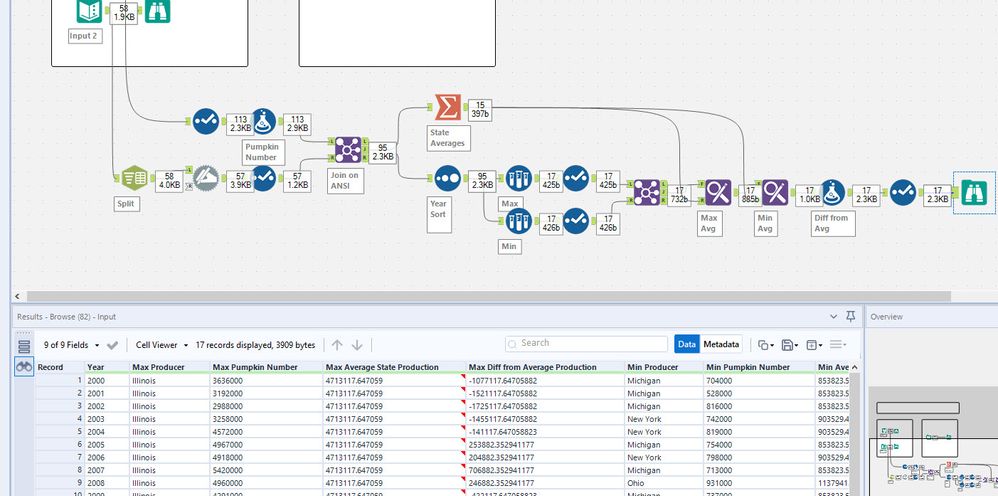Select the State Averages summarize tool
Screen dimensions: 998x496
447,107
